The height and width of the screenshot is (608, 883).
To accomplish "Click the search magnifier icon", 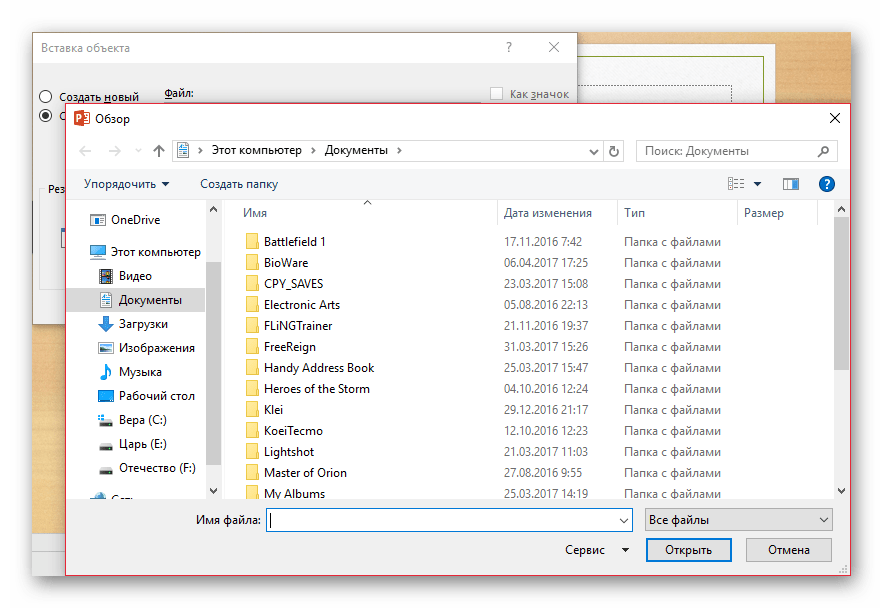I will tap(823, 151).
